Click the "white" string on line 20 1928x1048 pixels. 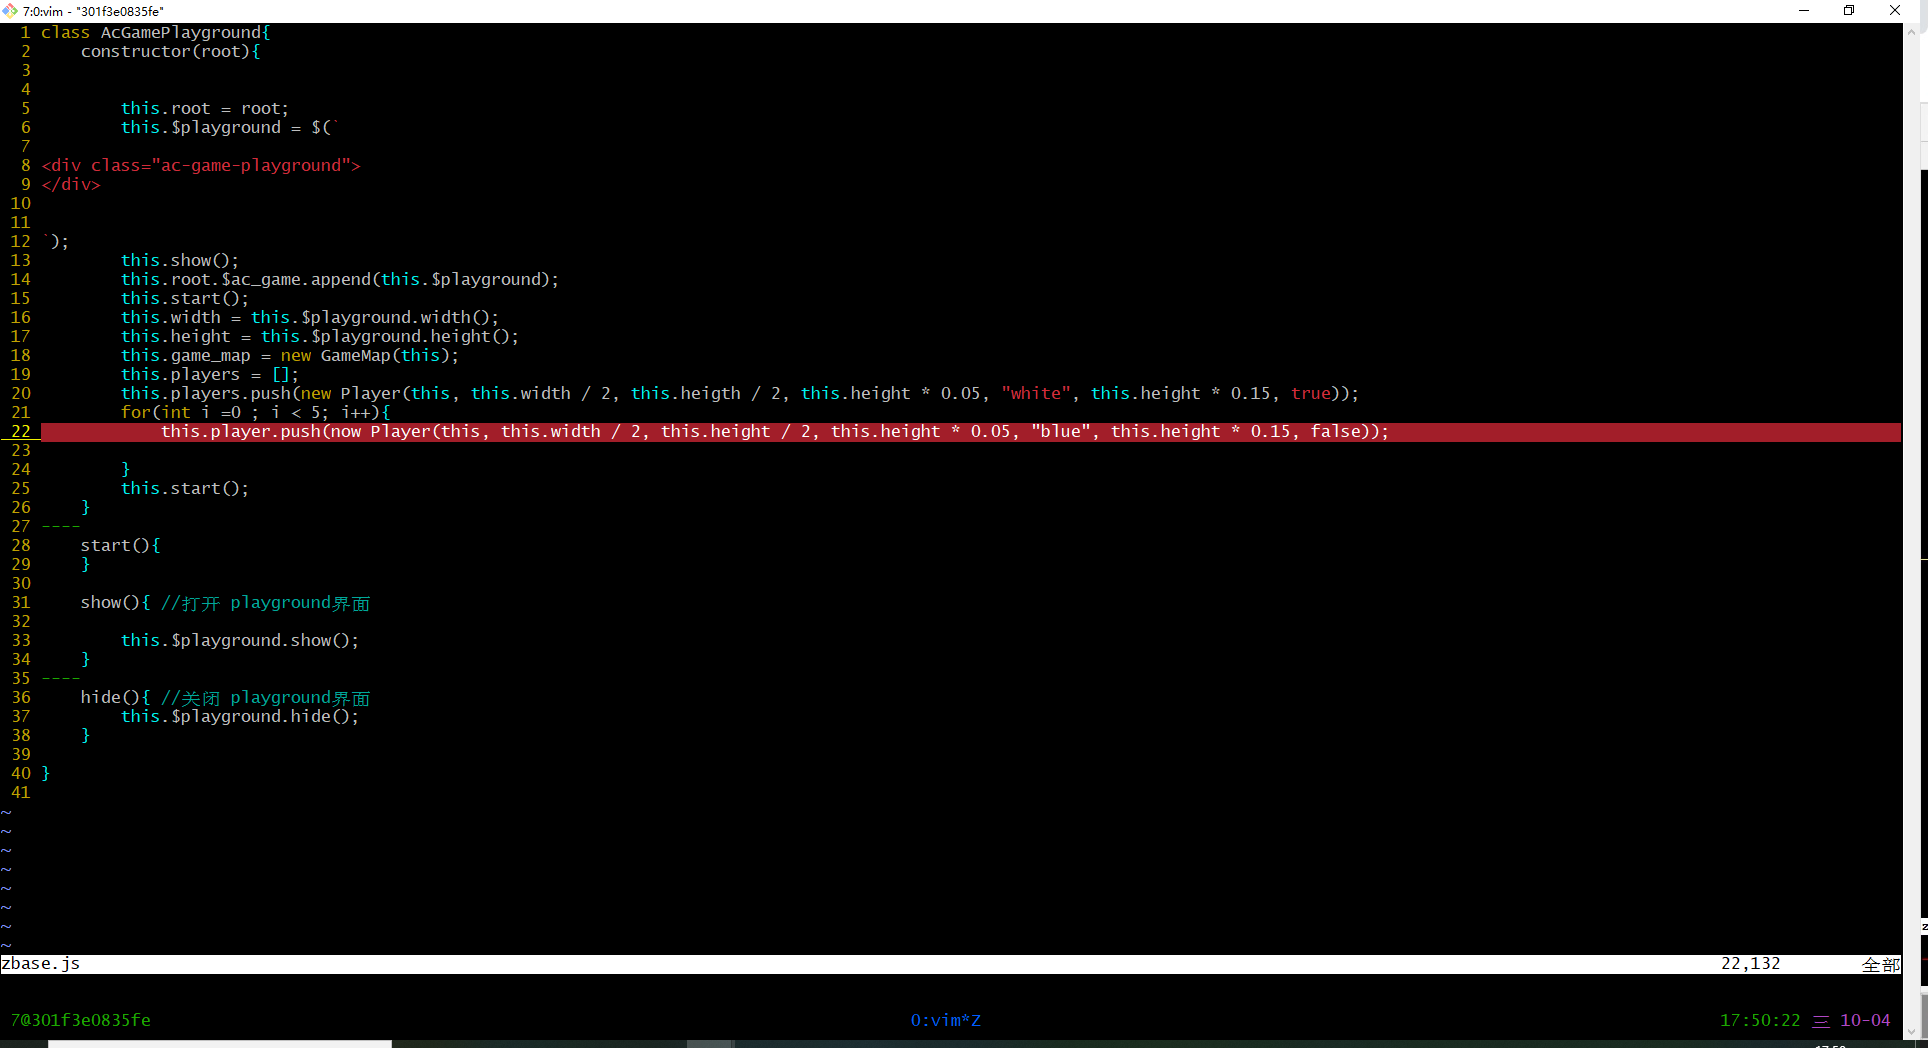tap(1036, 394)
